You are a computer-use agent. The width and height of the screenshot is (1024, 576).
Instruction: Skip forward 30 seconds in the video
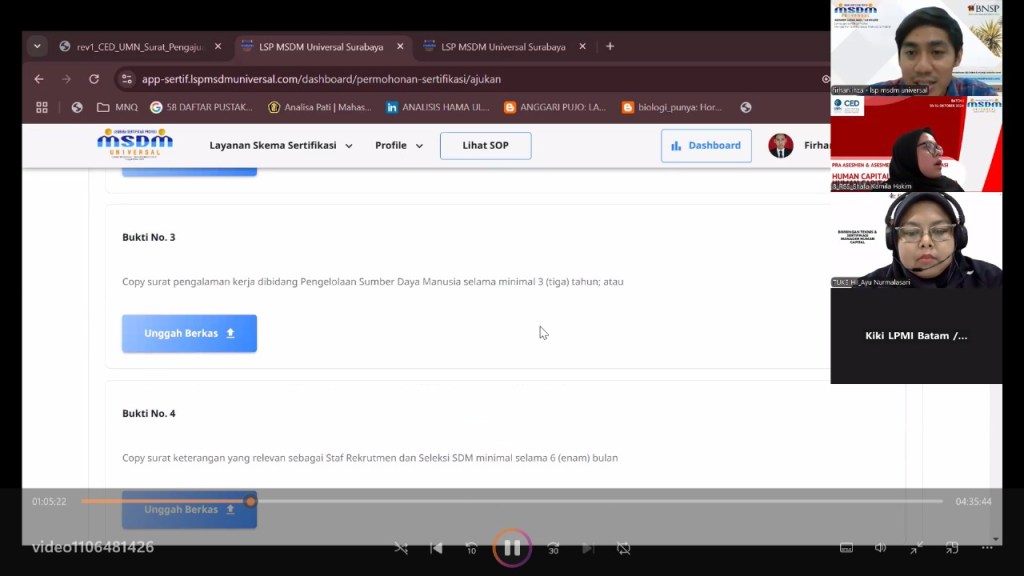553,548
